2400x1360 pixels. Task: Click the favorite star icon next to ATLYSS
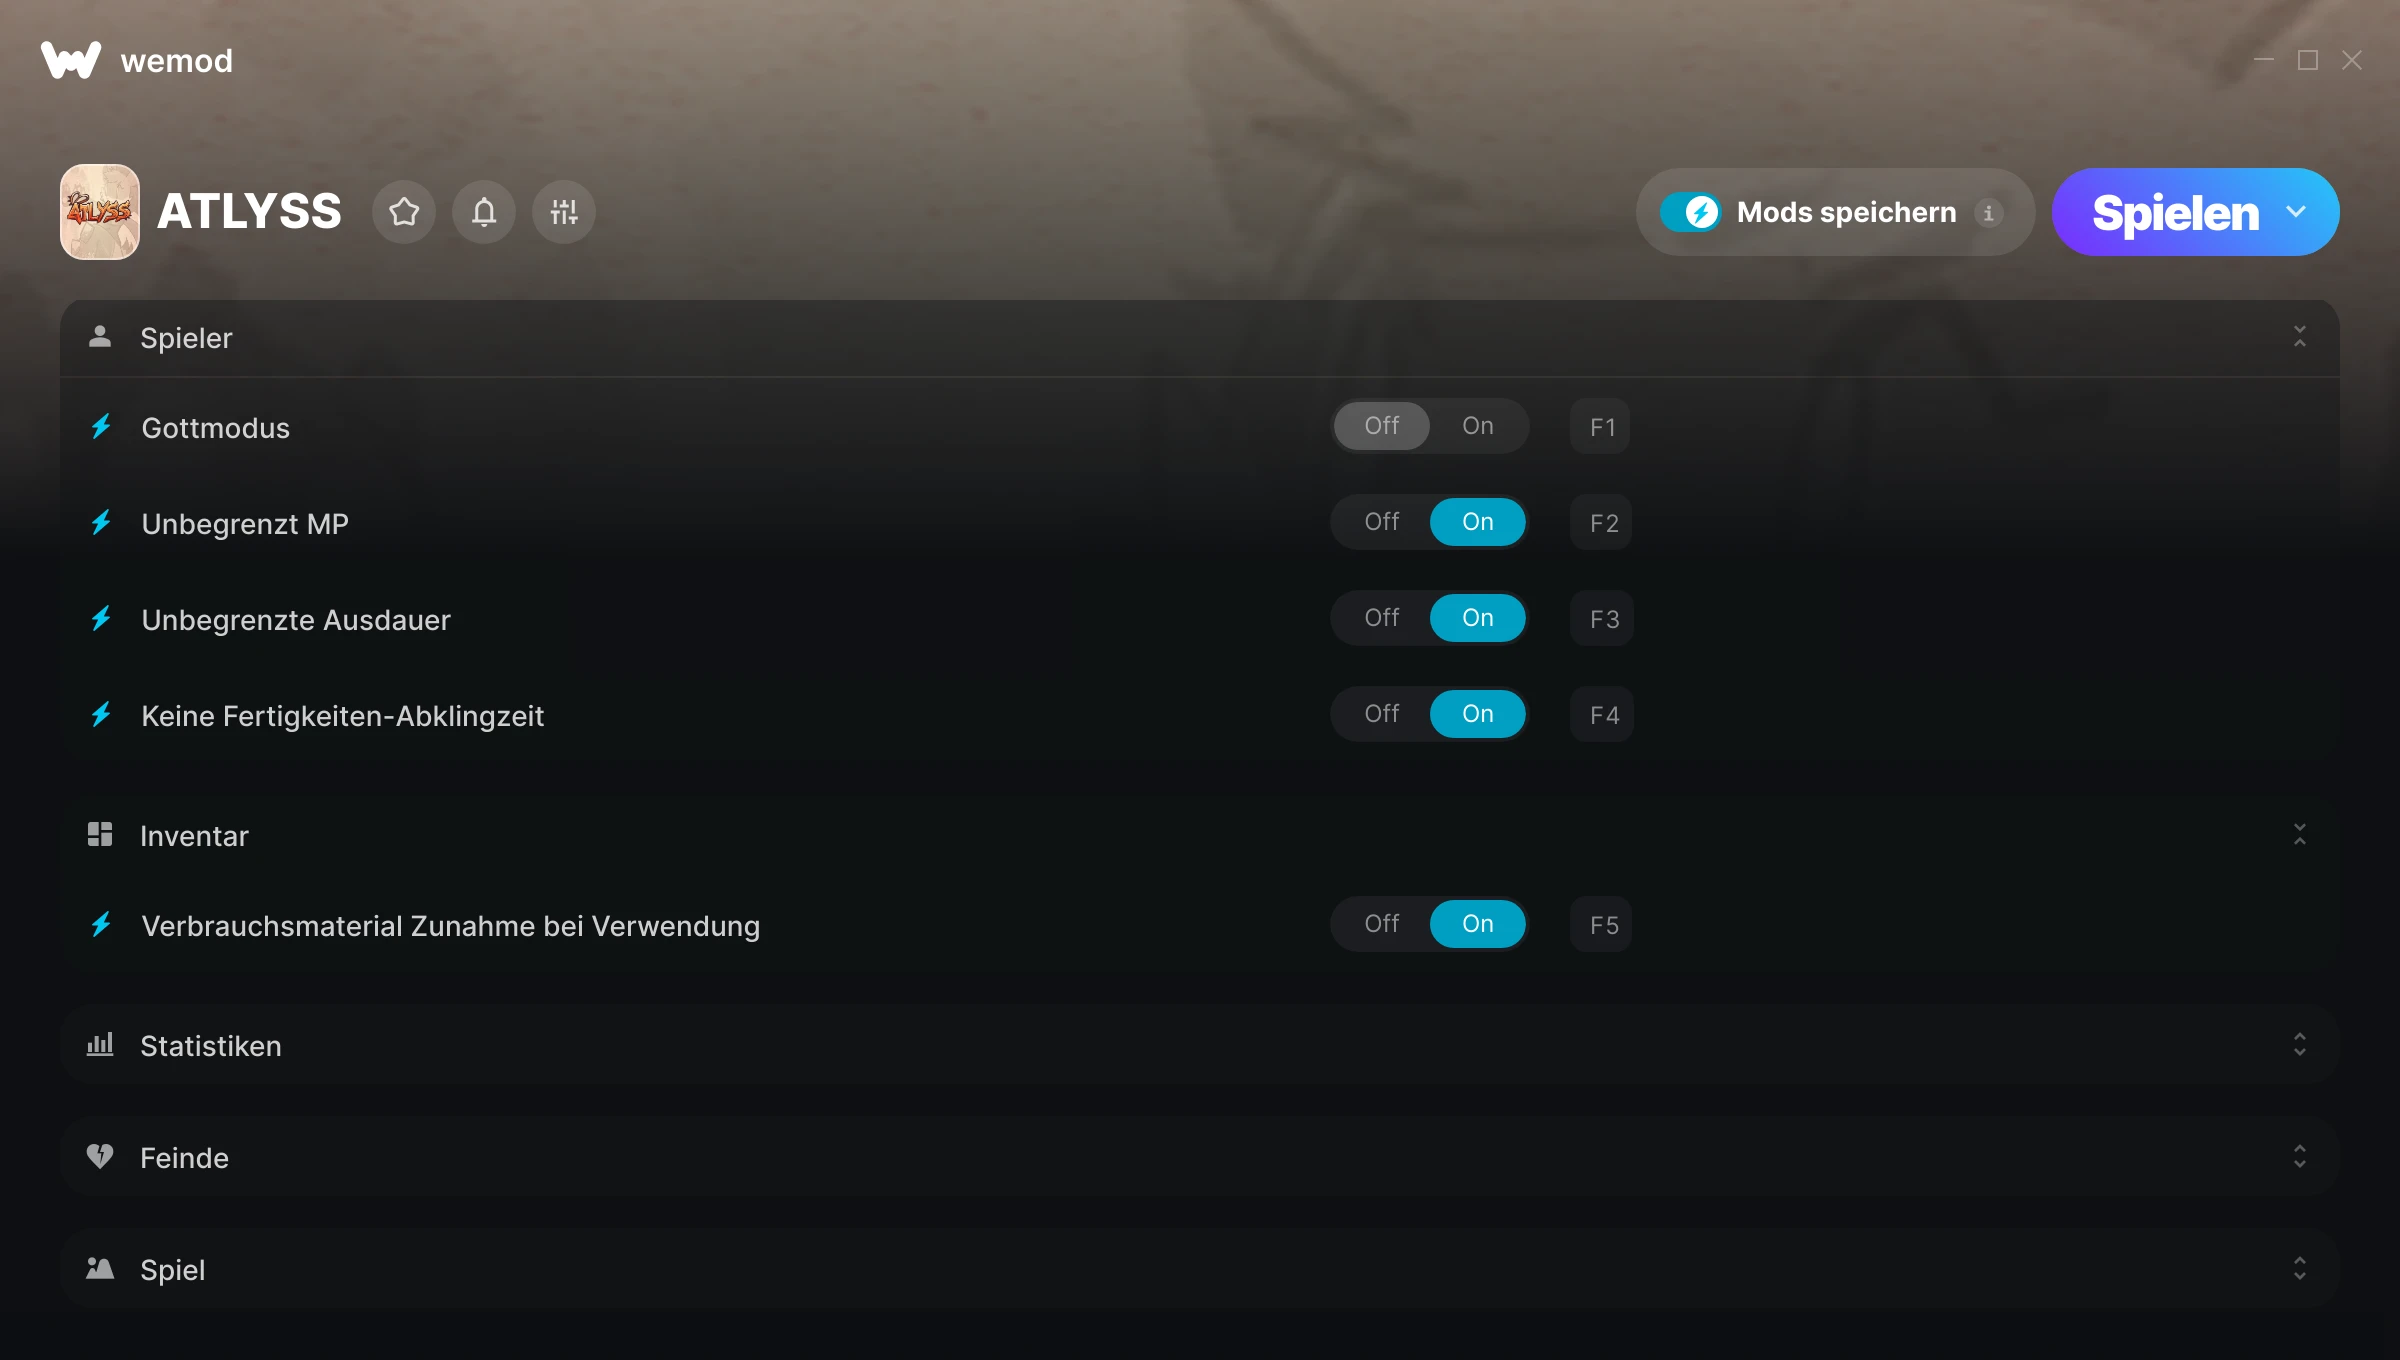[404, 212]
